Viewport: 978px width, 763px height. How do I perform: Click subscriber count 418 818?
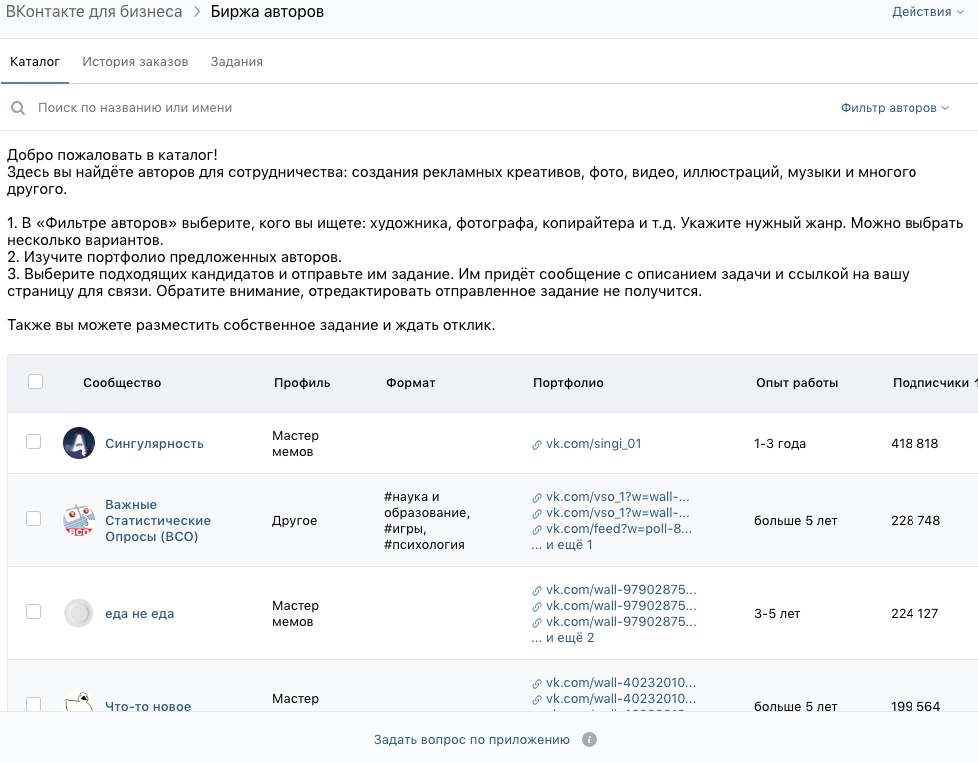[x=914, y=444]
